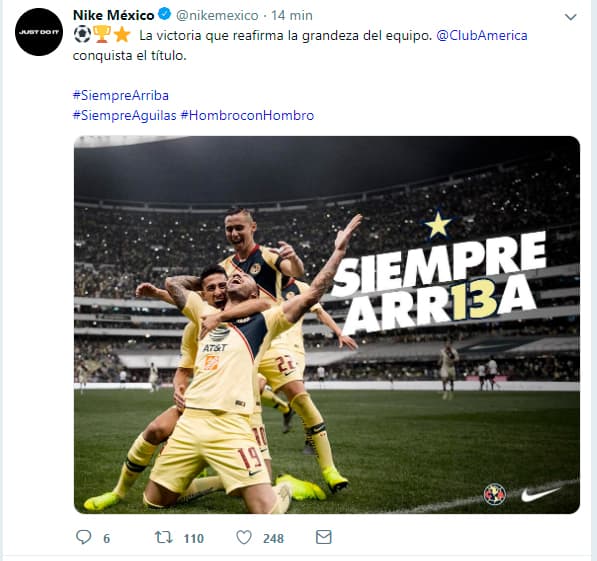Click the Nike swoosh logo in image
This screenshot has width=597, height=561.
[541, 494]
